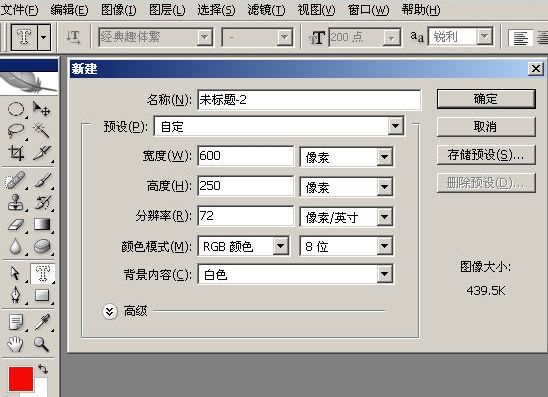Open the 编辑 Edit menu
The height and width of the screenshot is (397, 548).
pos(69,9)
